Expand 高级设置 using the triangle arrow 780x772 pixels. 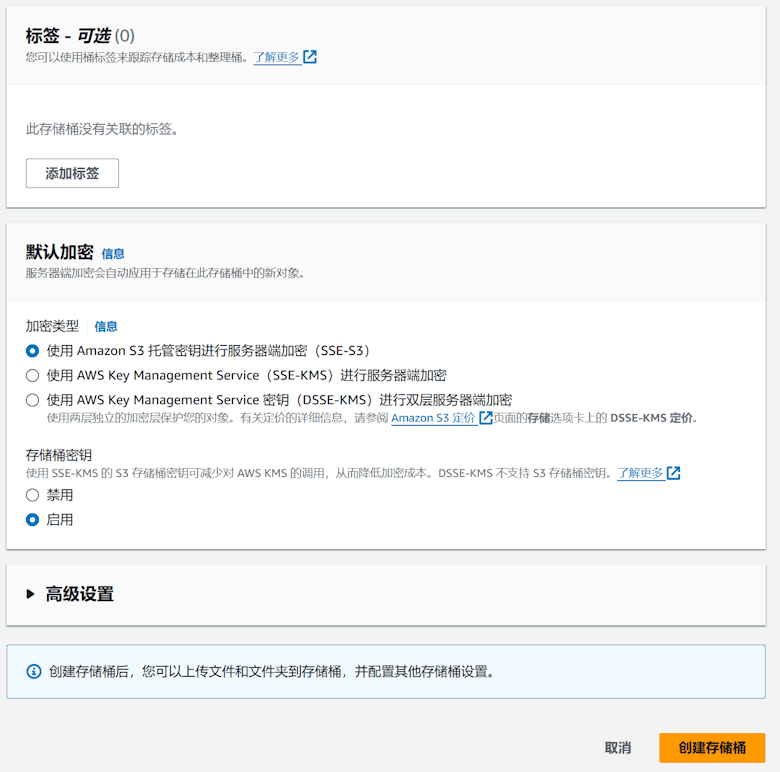(x=30, y=594)
